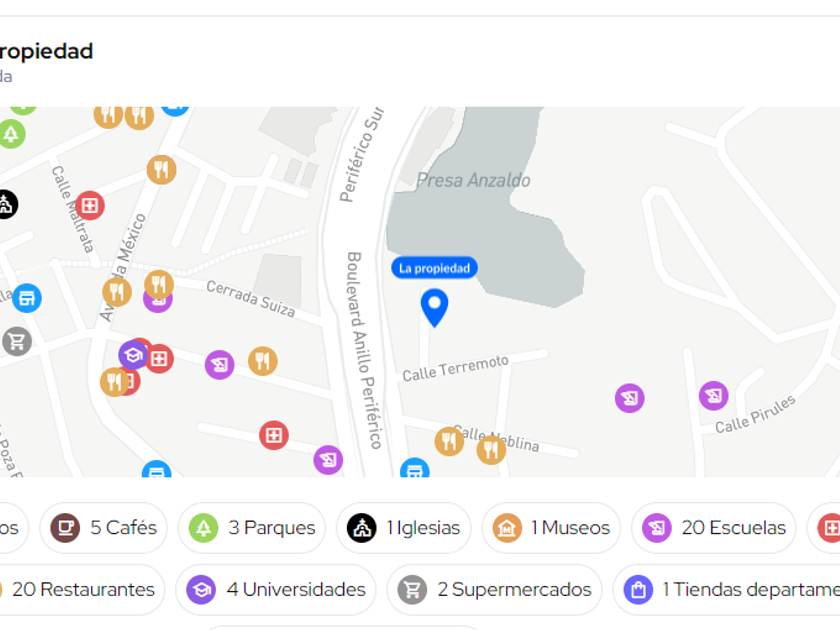Toggle the 1 Iglesias filter chip
This screenshot has width=840, height=630.
pyautogui.click(x=403, y=528)
